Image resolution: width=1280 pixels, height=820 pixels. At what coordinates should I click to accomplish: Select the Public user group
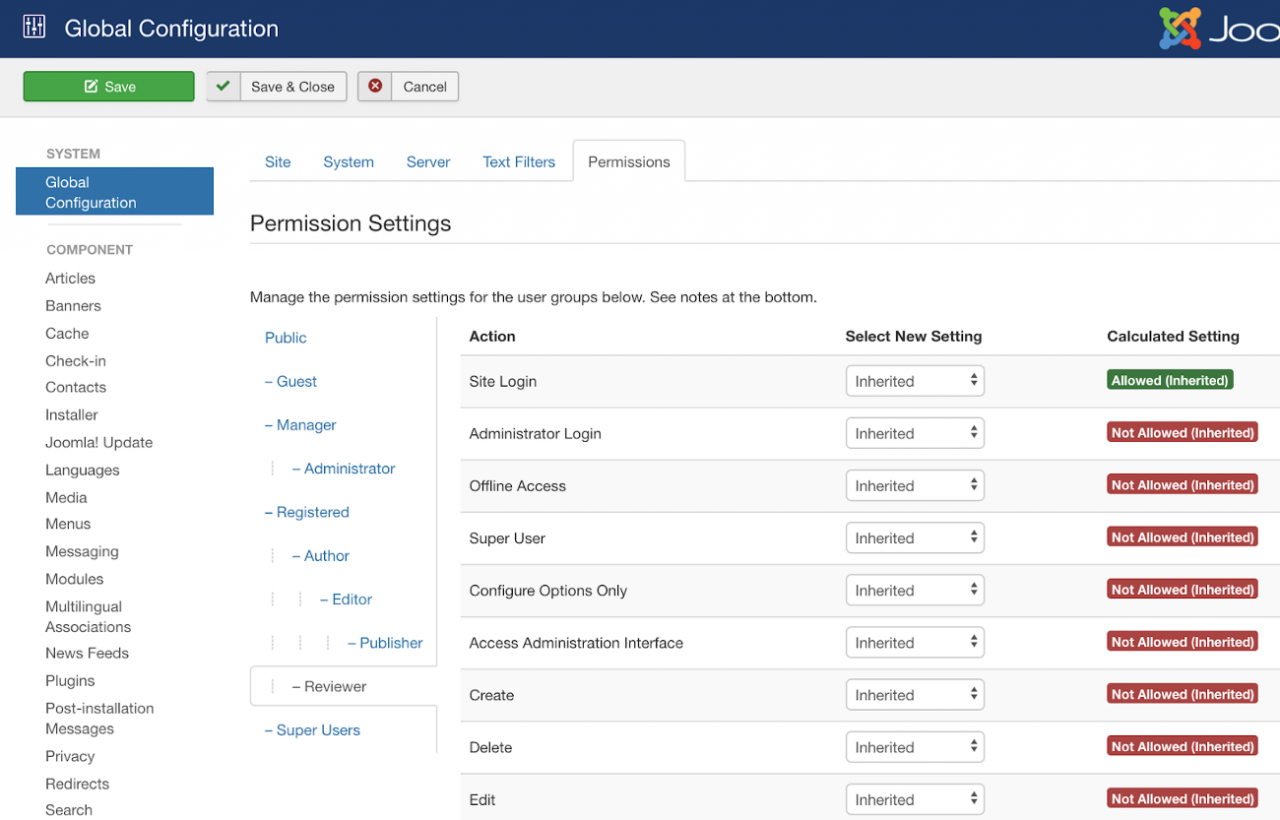point(286,338)
